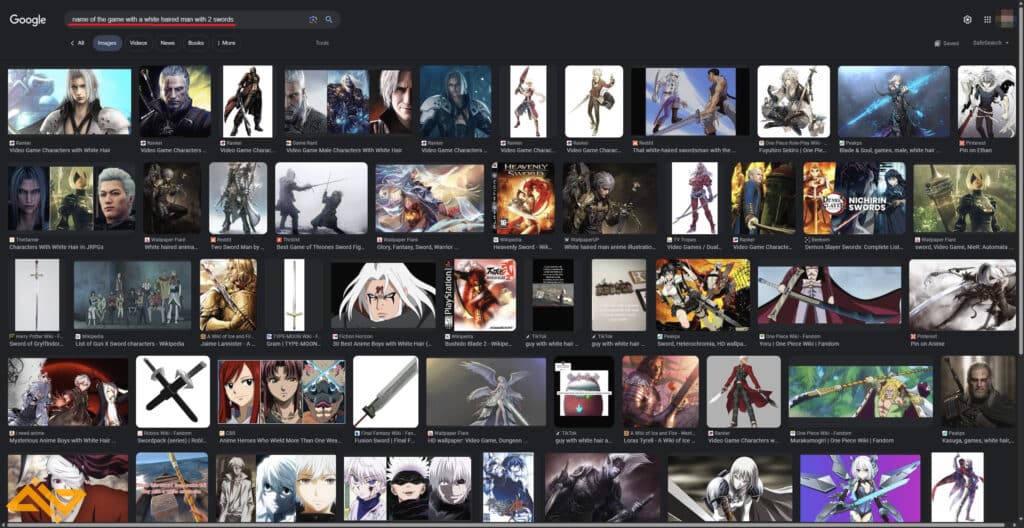Open '30 Best Anime Boys with White Hair' result
1024x528 pixels.
pyautogui.click(x=383, y=344)
